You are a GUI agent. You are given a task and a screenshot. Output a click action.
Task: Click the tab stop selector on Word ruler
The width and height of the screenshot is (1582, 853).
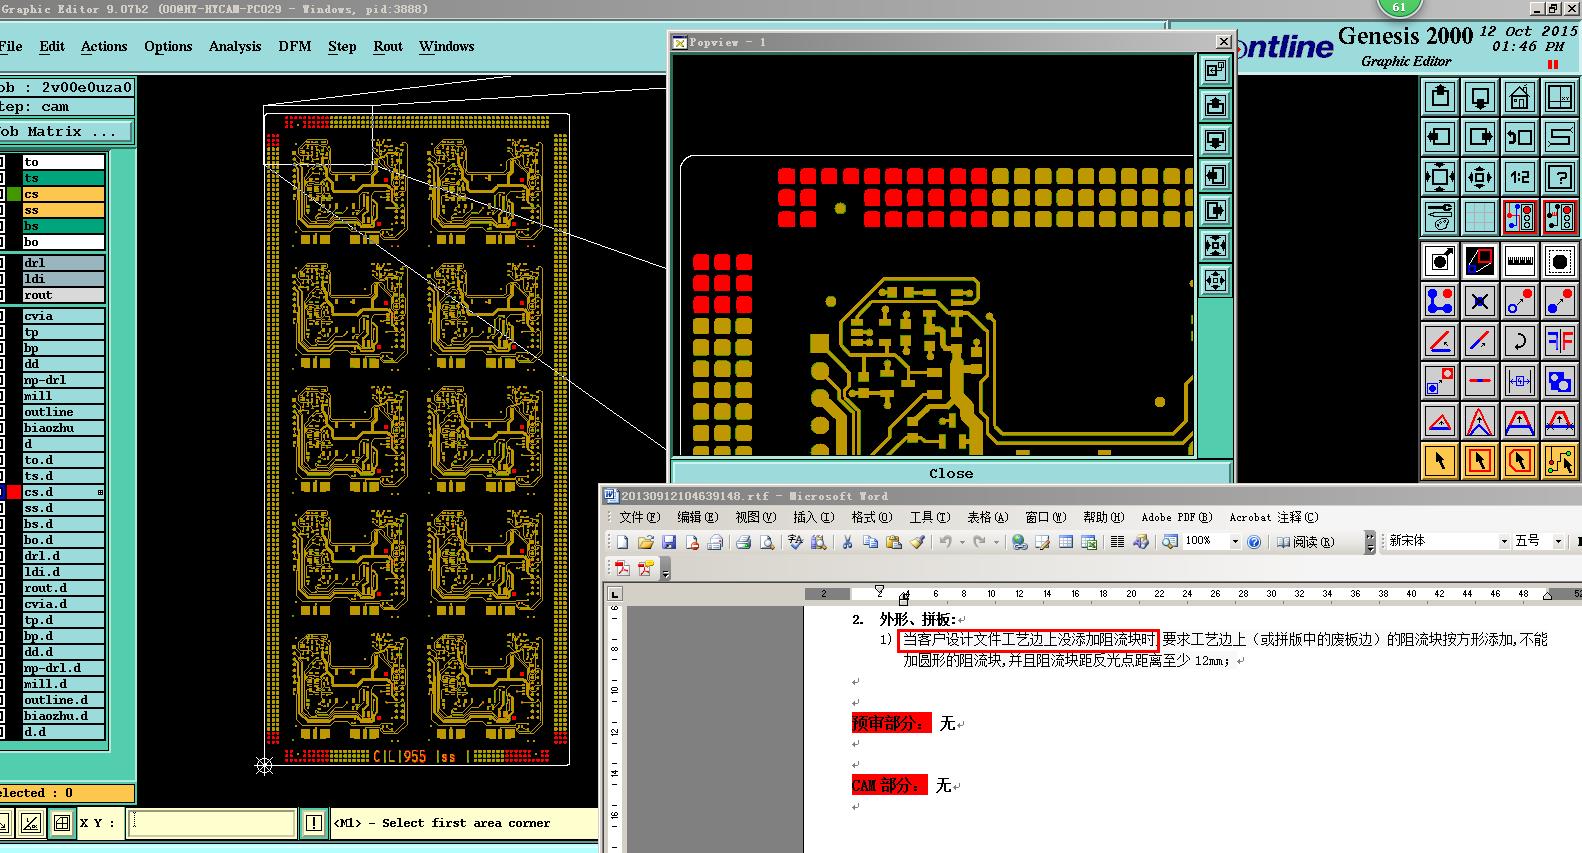point(615,594)
